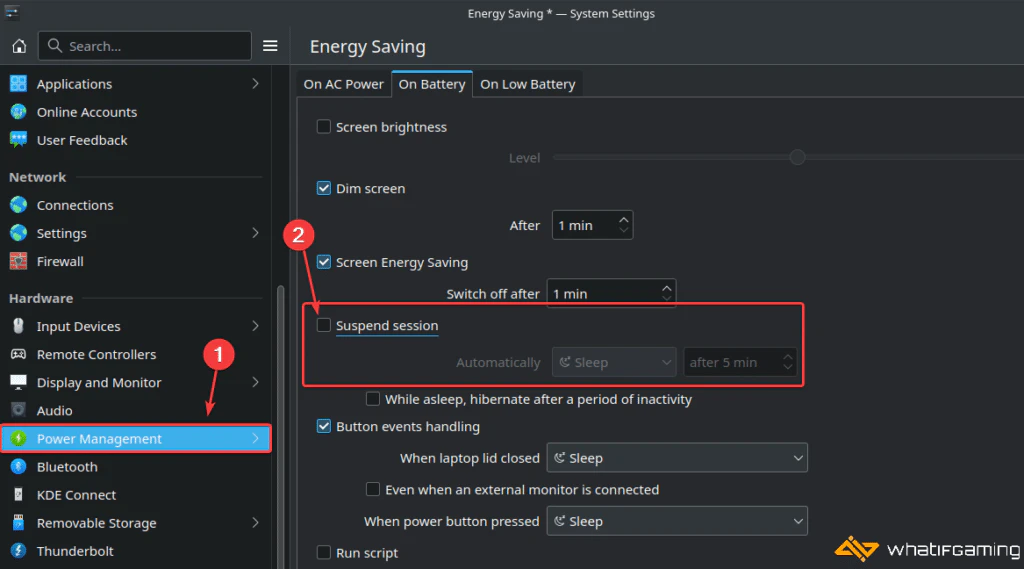
Task: Open the When power button pressed dropdown
Action: 677,521
